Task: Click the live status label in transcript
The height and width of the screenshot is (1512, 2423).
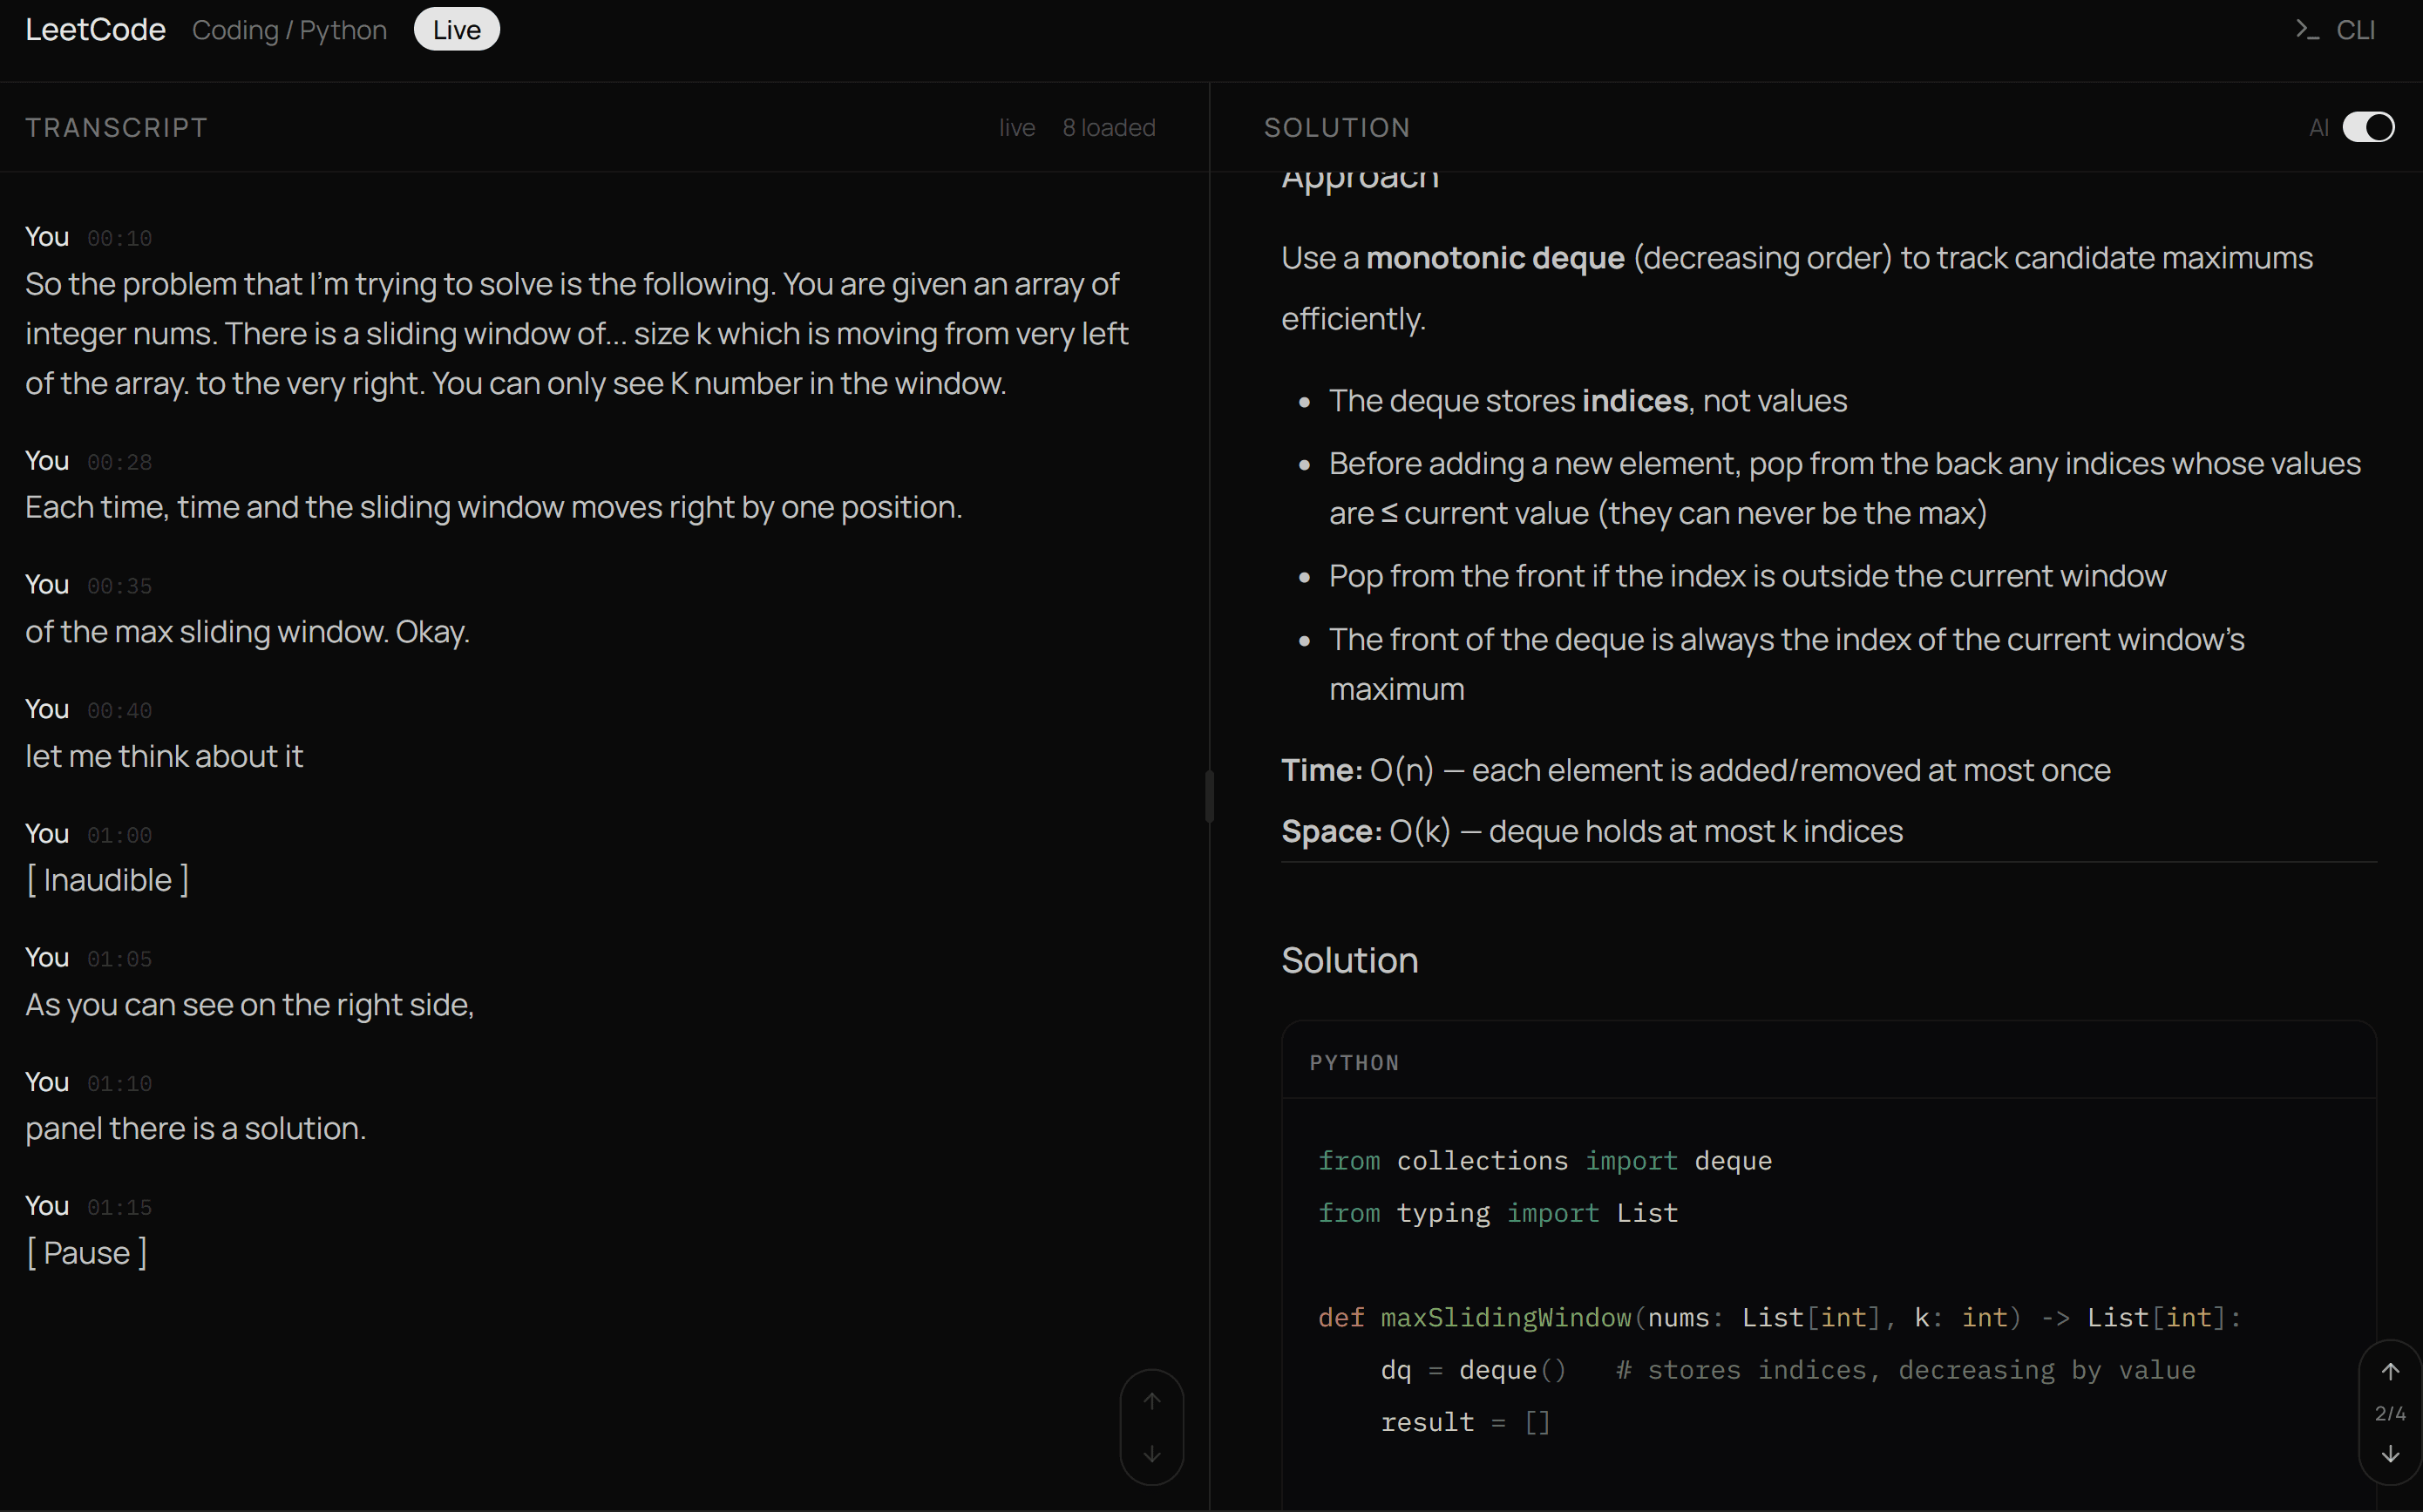Action: pos(1016,128)
